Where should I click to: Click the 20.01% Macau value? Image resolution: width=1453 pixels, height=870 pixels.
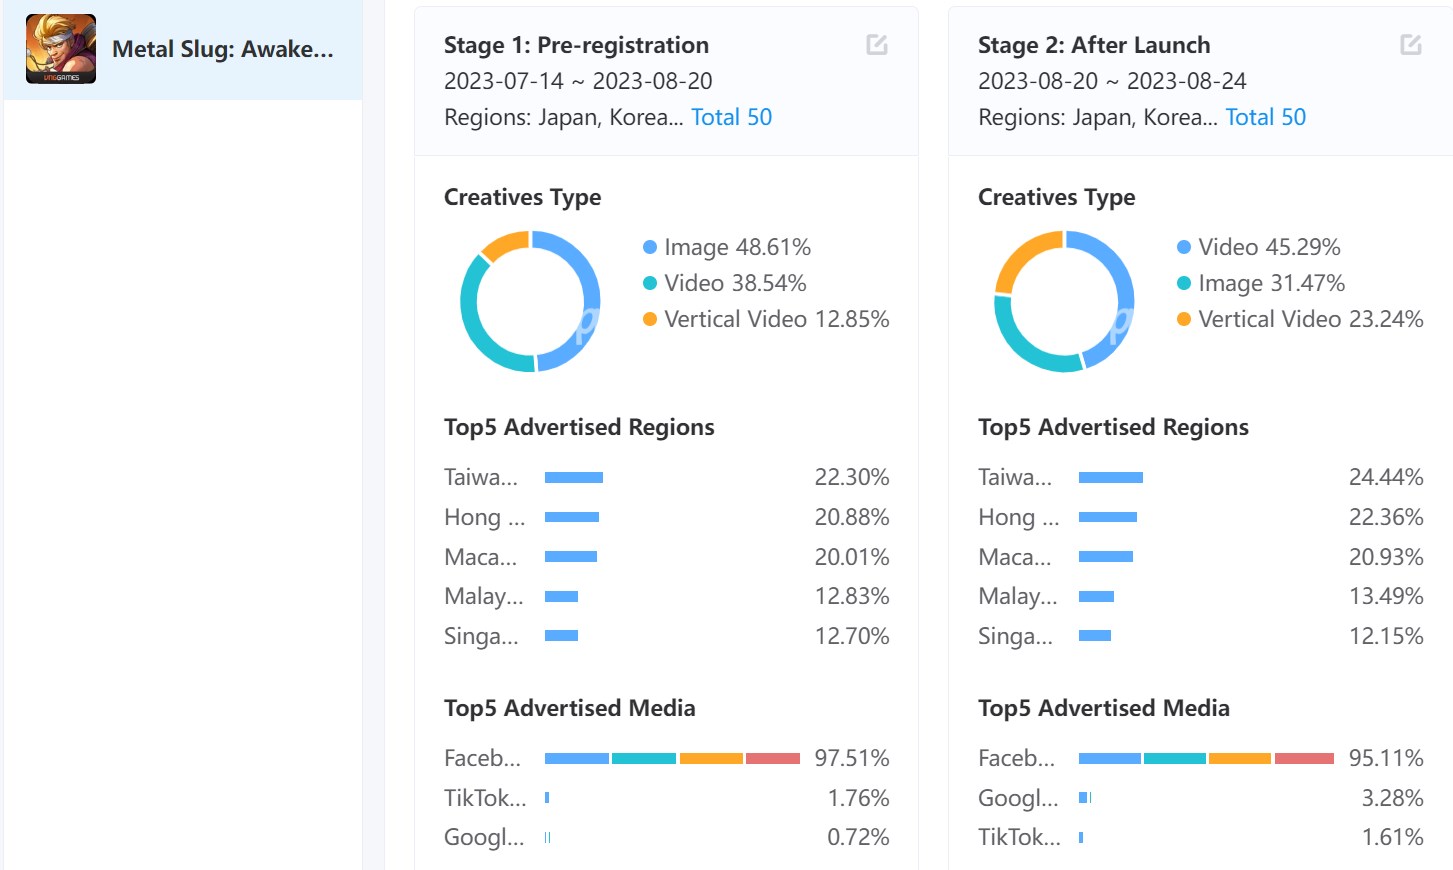[852, 557]
